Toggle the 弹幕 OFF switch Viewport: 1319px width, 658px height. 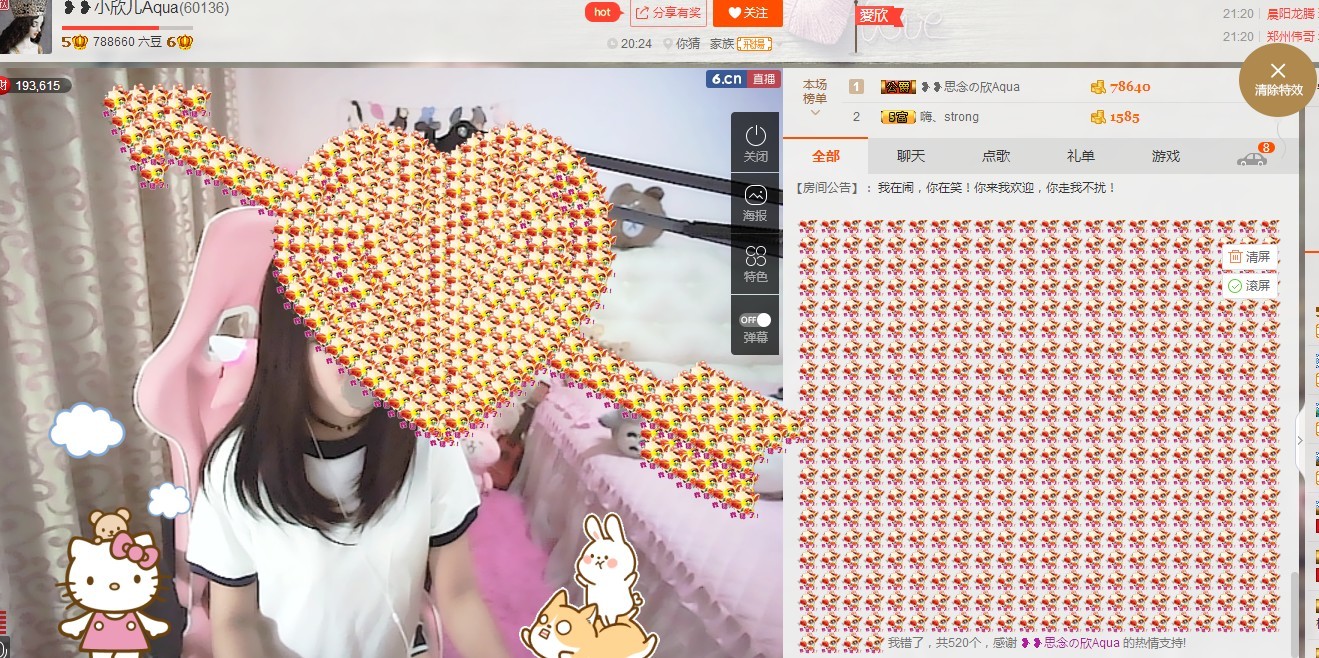click(x=755, y=320)
